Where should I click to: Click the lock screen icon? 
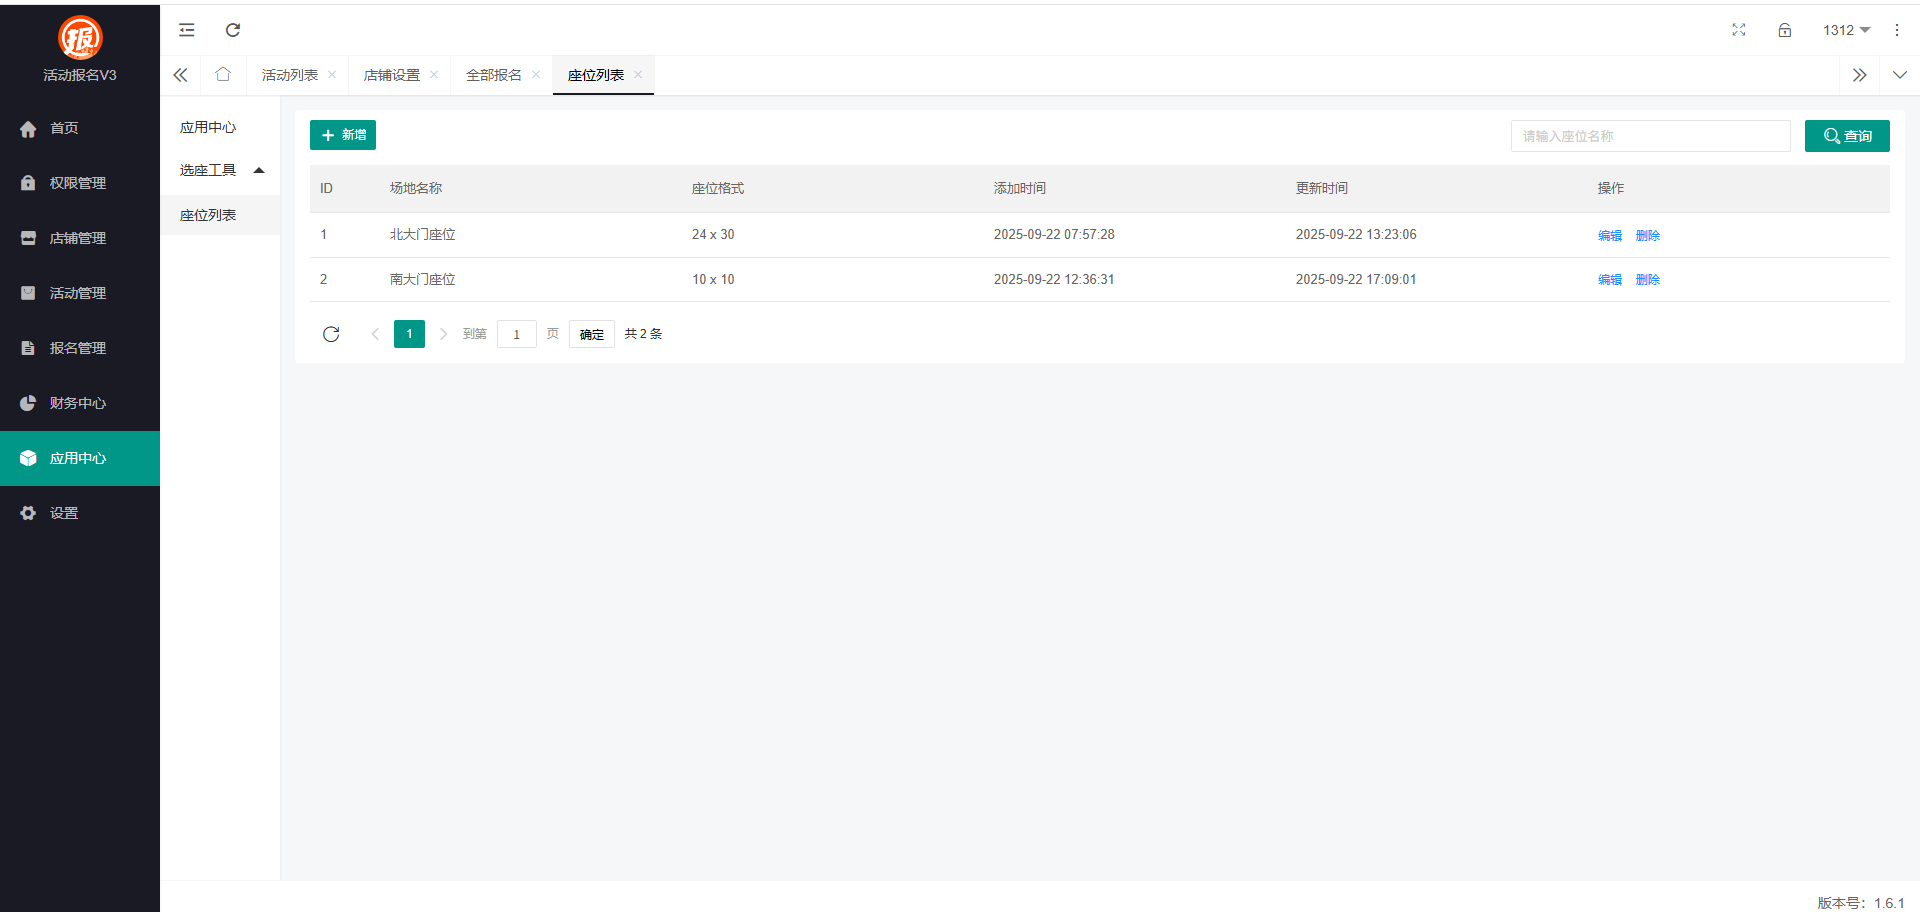tap(1784, 30)
